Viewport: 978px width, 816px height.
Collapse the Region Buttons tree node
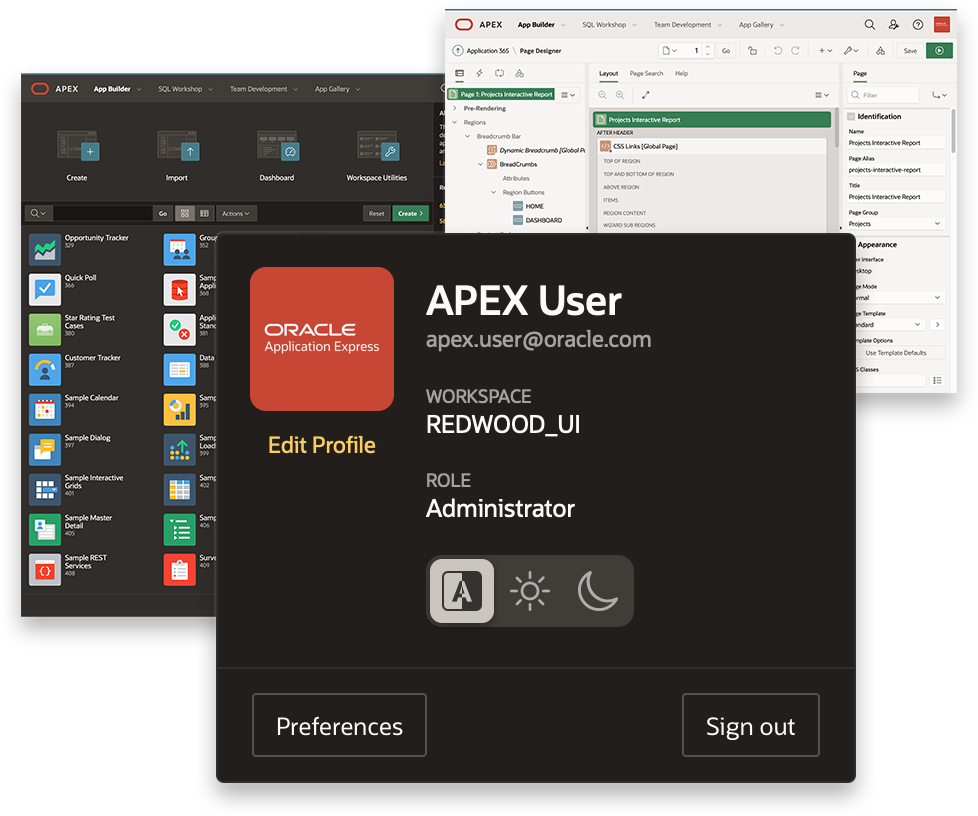pos(493,192)
